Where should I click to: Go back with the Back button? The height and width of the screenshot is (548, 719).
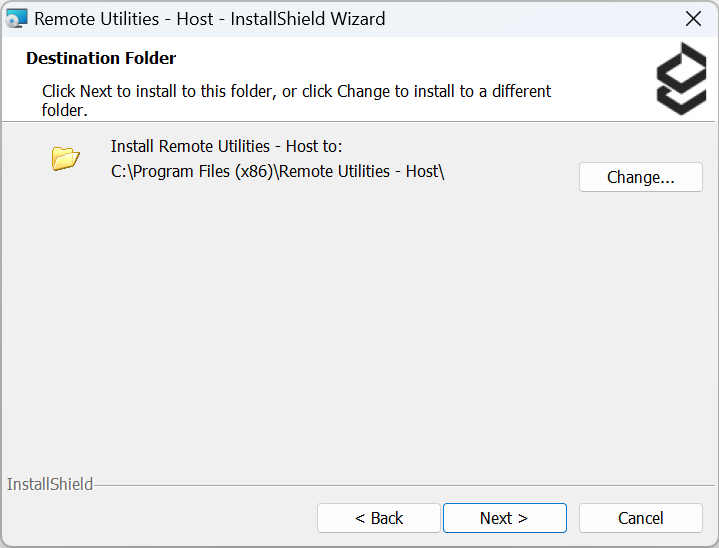pyautogui.click(x=378, y=518)
